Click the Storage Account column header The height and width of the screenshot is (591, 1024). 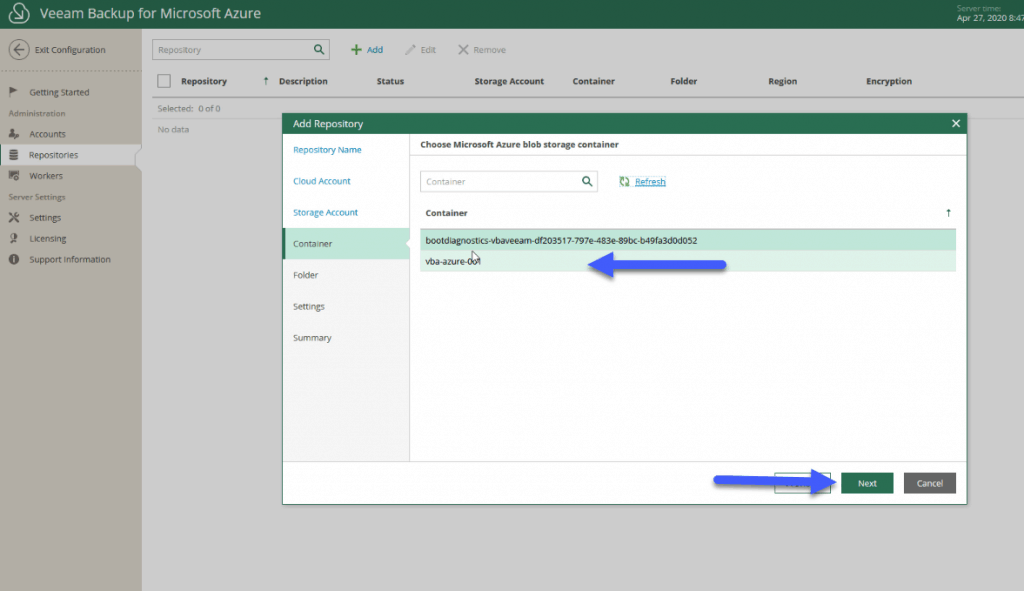coord(509,81)
